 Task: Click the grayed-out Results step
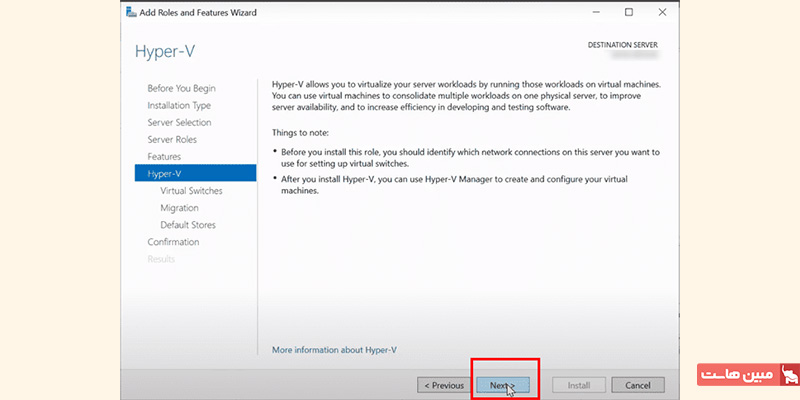coord(161,259)
